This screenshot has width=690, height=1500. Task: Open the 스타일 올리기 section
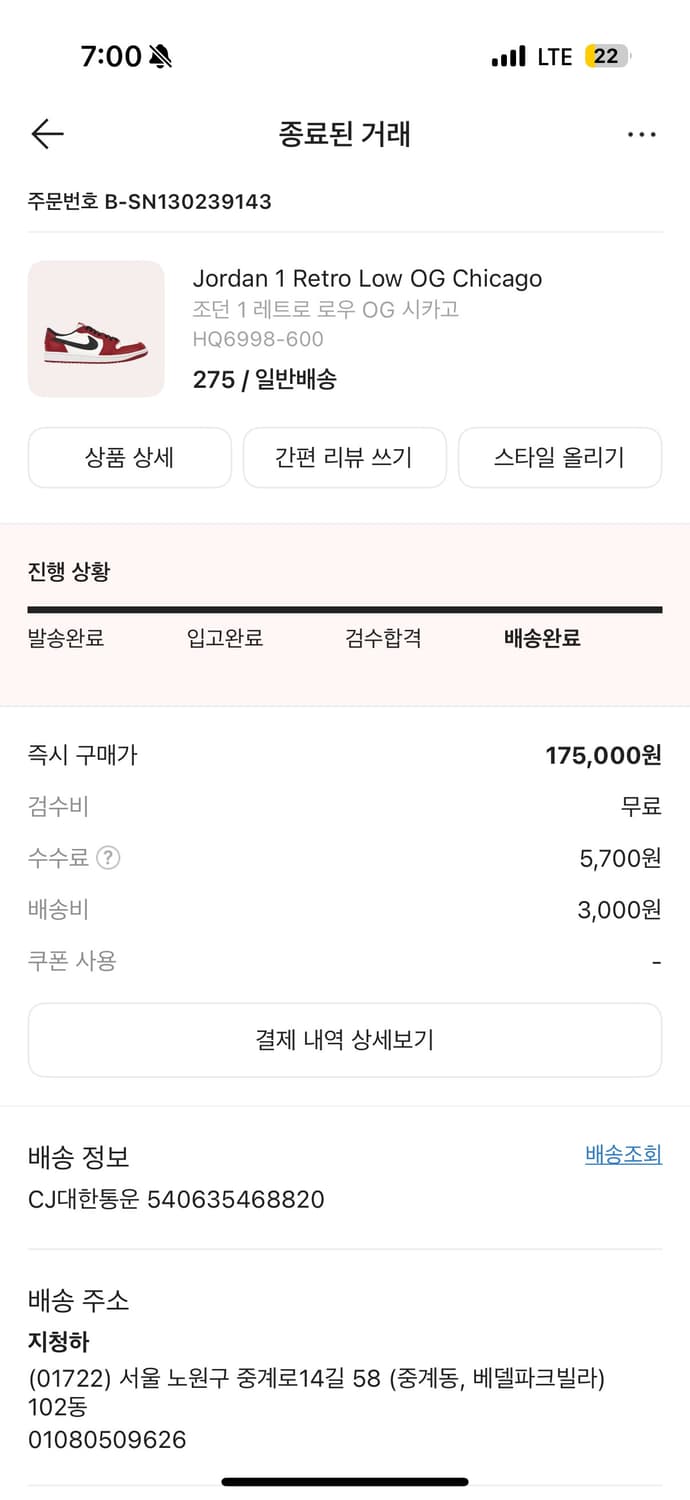click(x=560, y=457)
